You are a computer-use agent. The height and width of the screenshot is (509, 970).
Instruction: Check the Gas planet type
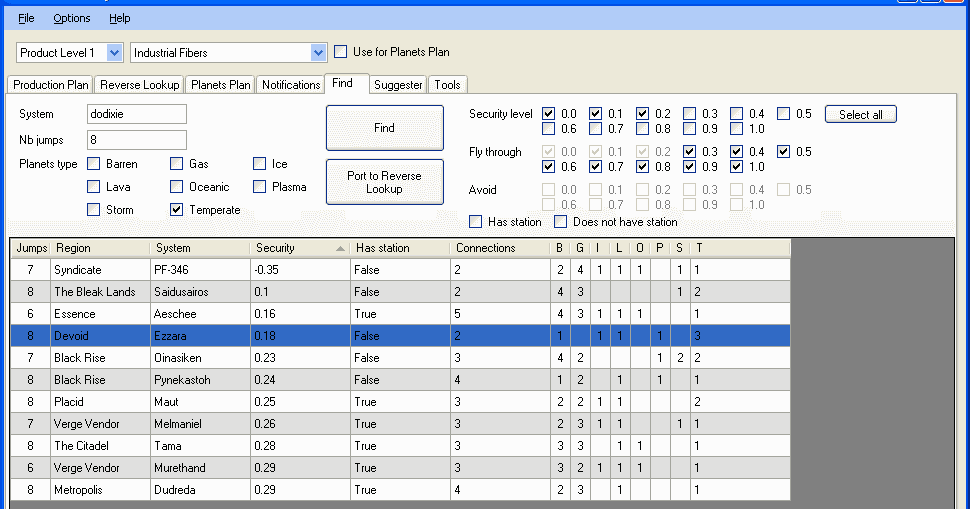176,164
